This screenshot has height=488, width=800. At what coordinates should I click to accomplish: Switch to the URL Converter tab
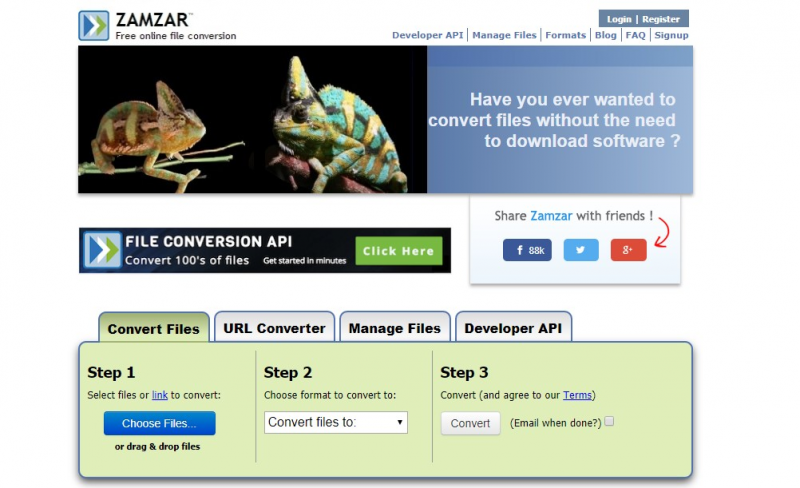pyautogui.click(x=274, y=328)
